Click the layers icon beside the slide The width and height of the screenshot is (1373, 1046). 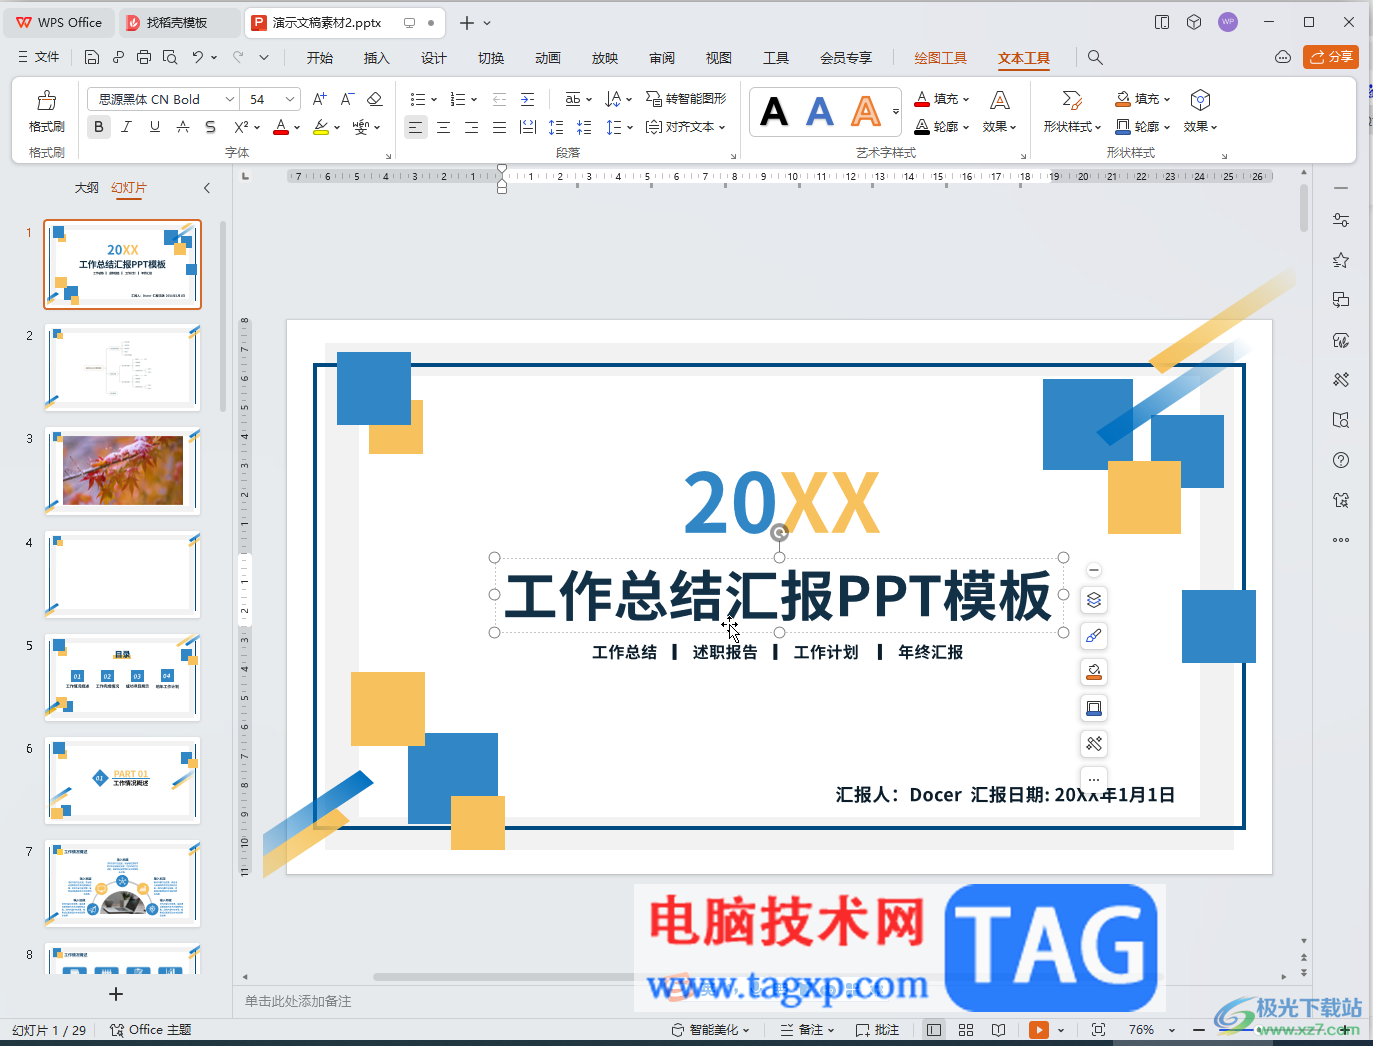[x=1094, y=600]
